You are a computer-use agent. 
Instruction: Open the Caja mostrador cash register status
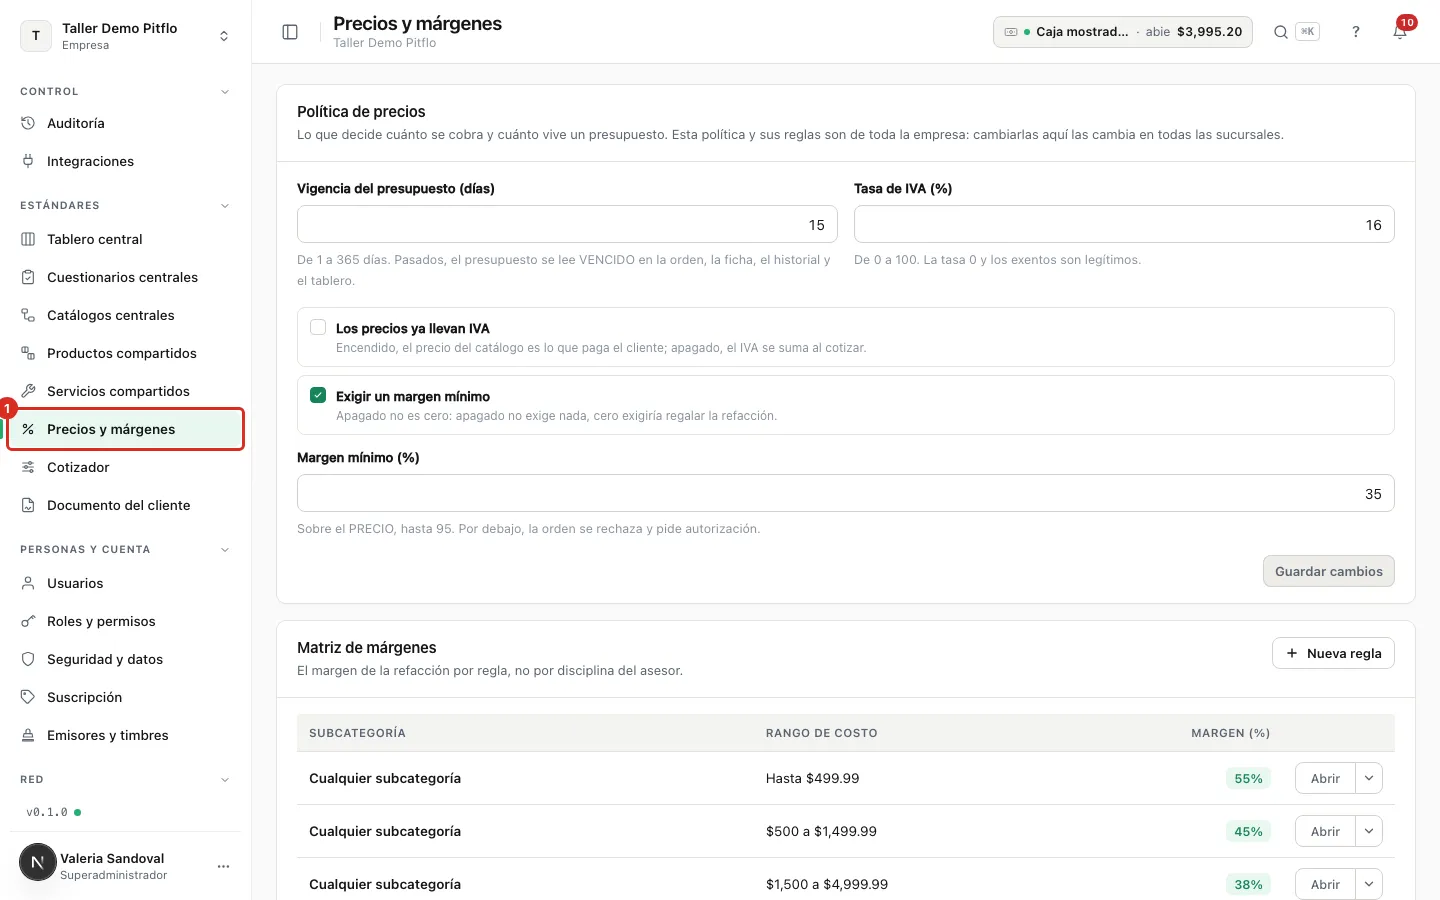point(1122,32)
